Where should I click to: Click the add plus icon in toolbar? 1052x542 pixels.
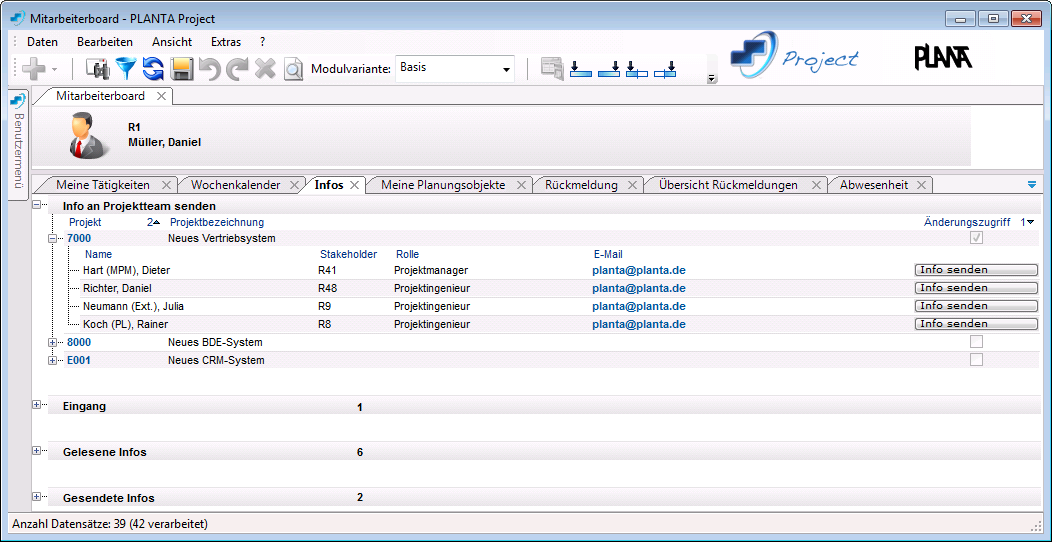34,68
